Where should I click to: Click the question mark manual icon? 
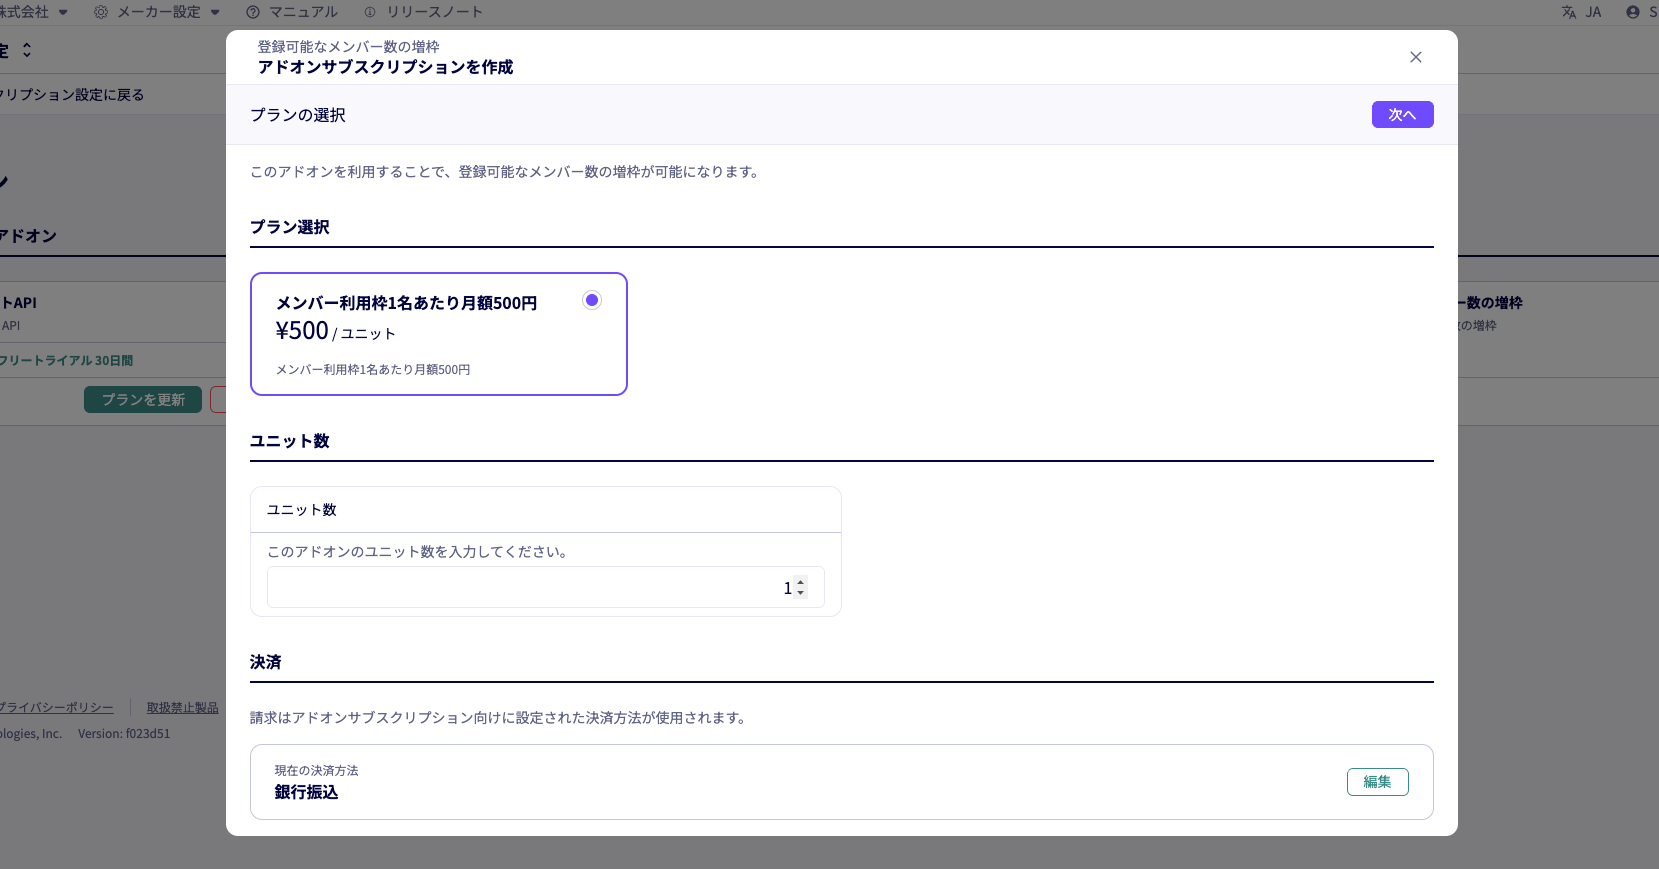[x=253, y=12]
